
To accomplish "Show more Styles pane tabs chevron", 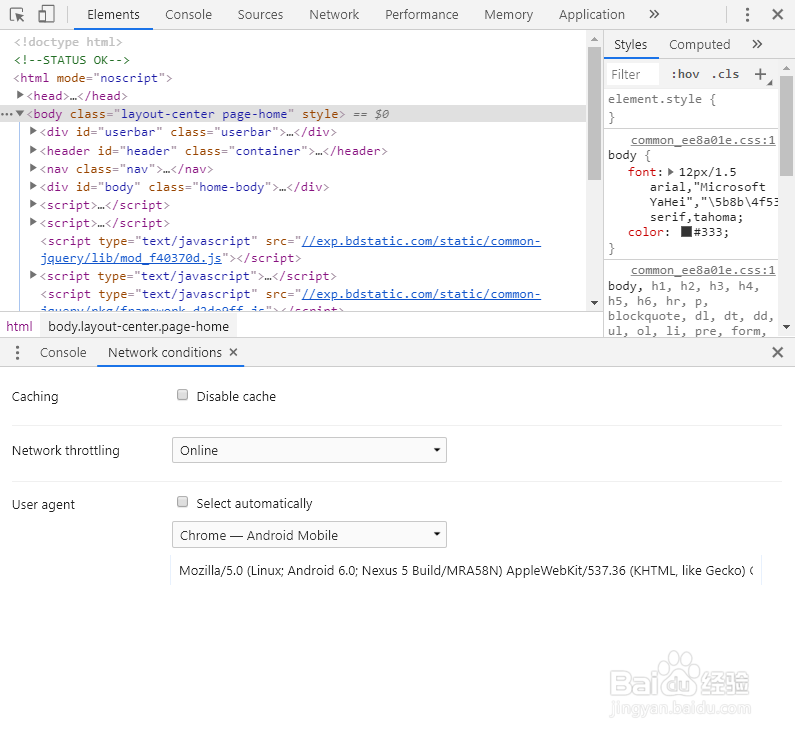I will click(x=757, y=44).
